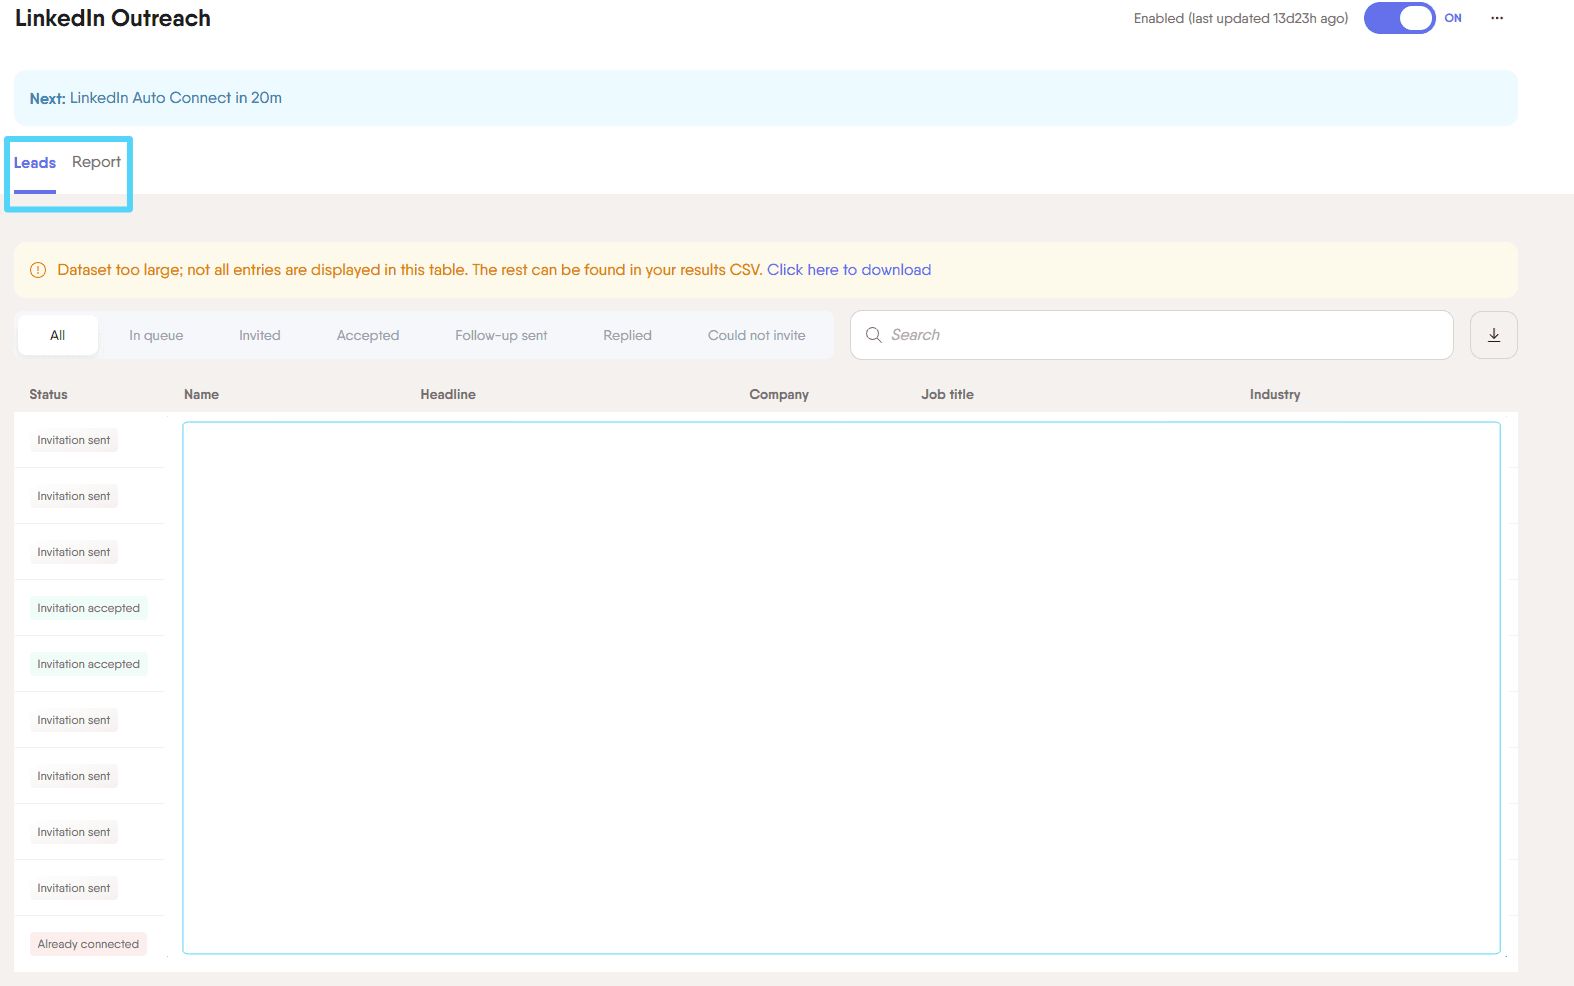Click the Next: LinkedIn Auto Connect banner text
This screenshot has width=1574, height=986.
point(156,98)
